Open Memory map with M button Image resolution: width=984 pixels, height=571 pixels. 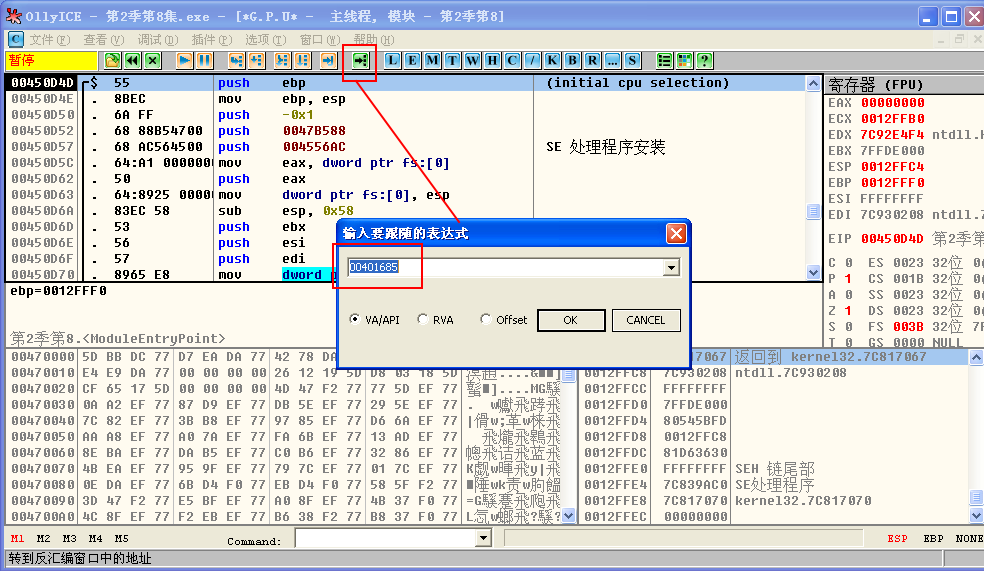(432, 61)
